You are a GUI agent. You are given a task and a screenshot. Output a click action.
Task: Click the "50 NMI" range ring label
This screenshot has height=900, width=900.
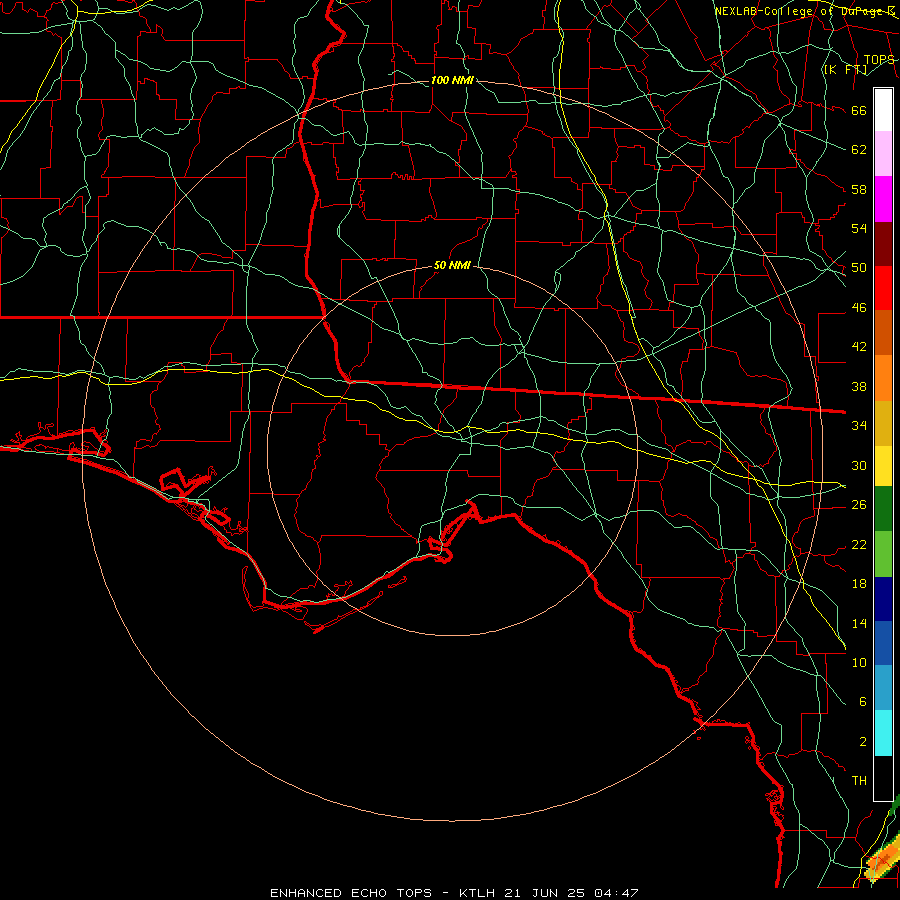point(452,265)
